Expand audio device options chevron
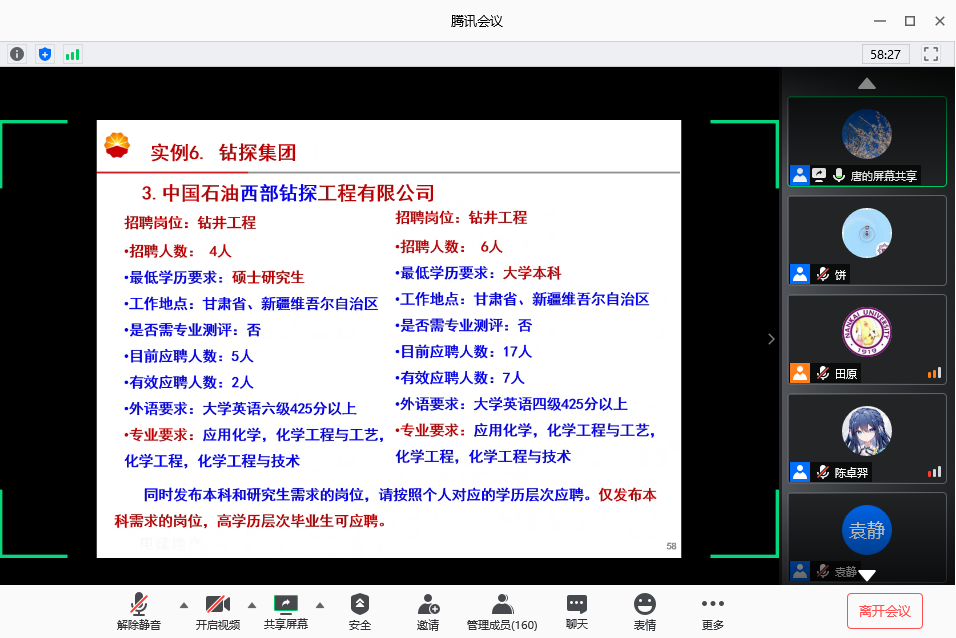Image resolution: width=956 pixels, height=638 pixels. pos(183,605)
